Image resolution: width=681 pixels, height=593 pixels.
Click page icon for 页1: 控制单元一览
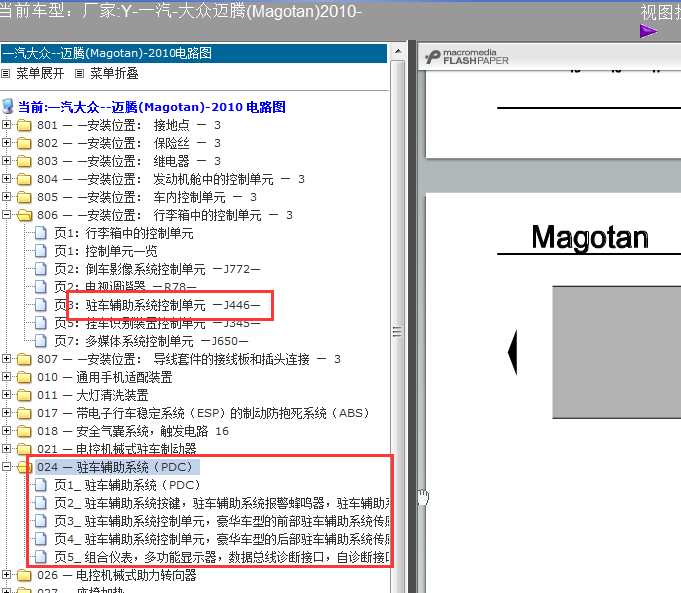tap(40, 251)
